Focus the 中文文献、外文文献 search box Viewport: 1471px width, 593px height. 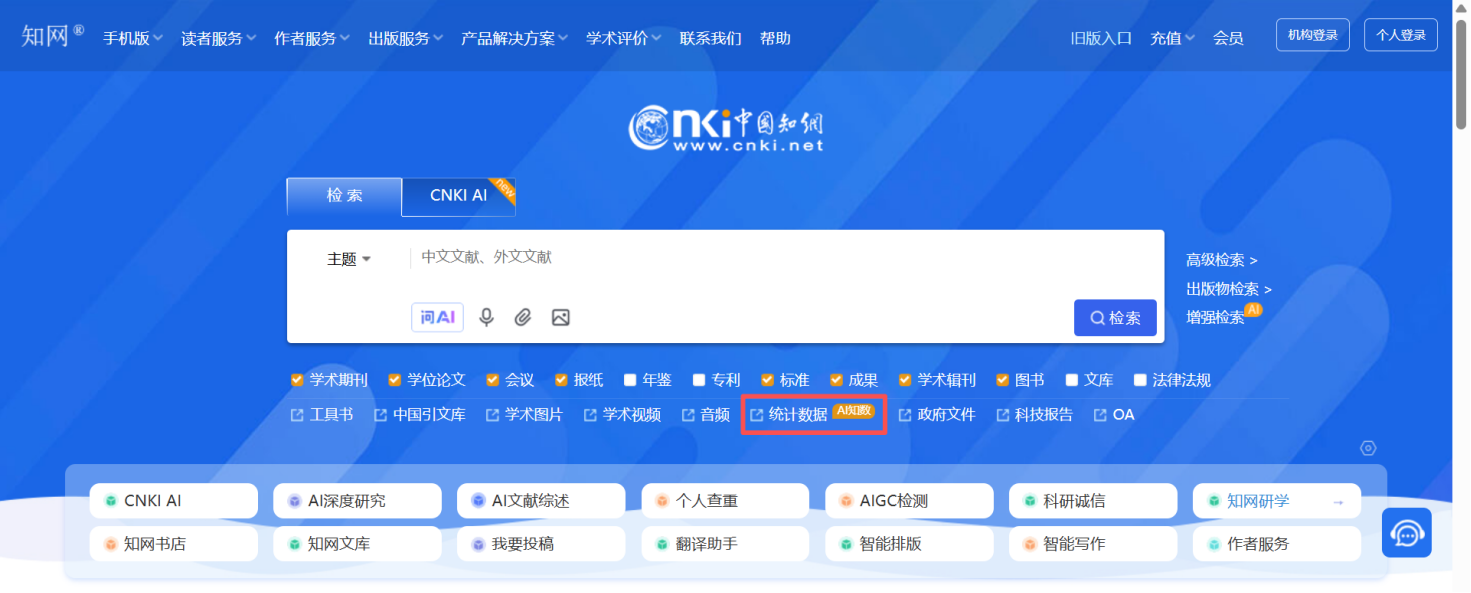click(x=780, y=257)
